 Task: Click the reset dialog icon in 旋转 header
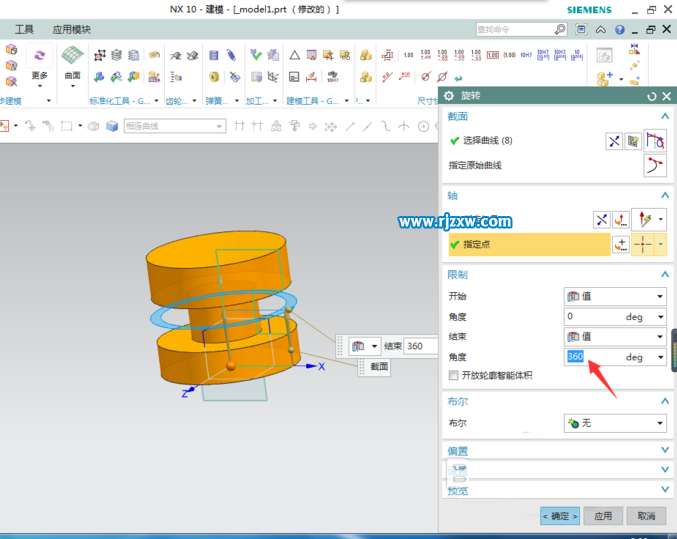pos(652,96)
